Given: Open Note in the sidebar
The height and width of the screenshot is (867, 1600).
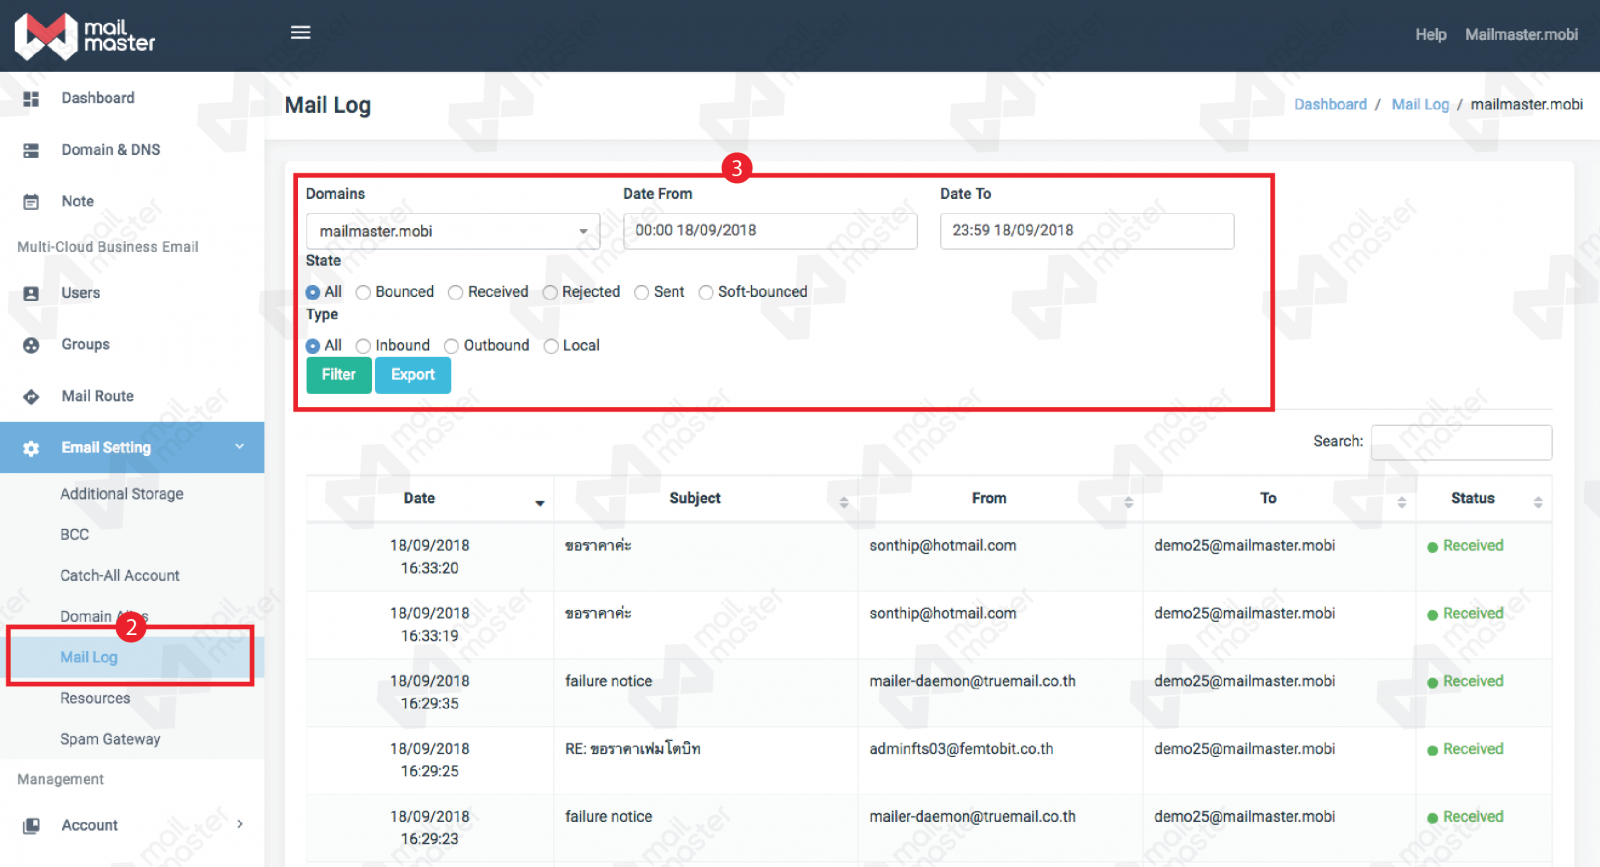Looking at the screenshot, I should [78, 201].
